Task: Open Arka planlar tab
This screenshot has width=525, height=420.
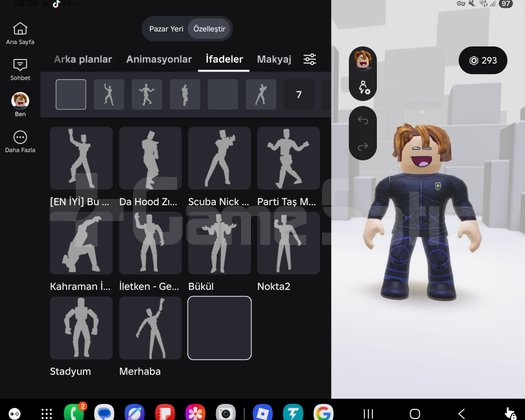Action: pos(83,59)
